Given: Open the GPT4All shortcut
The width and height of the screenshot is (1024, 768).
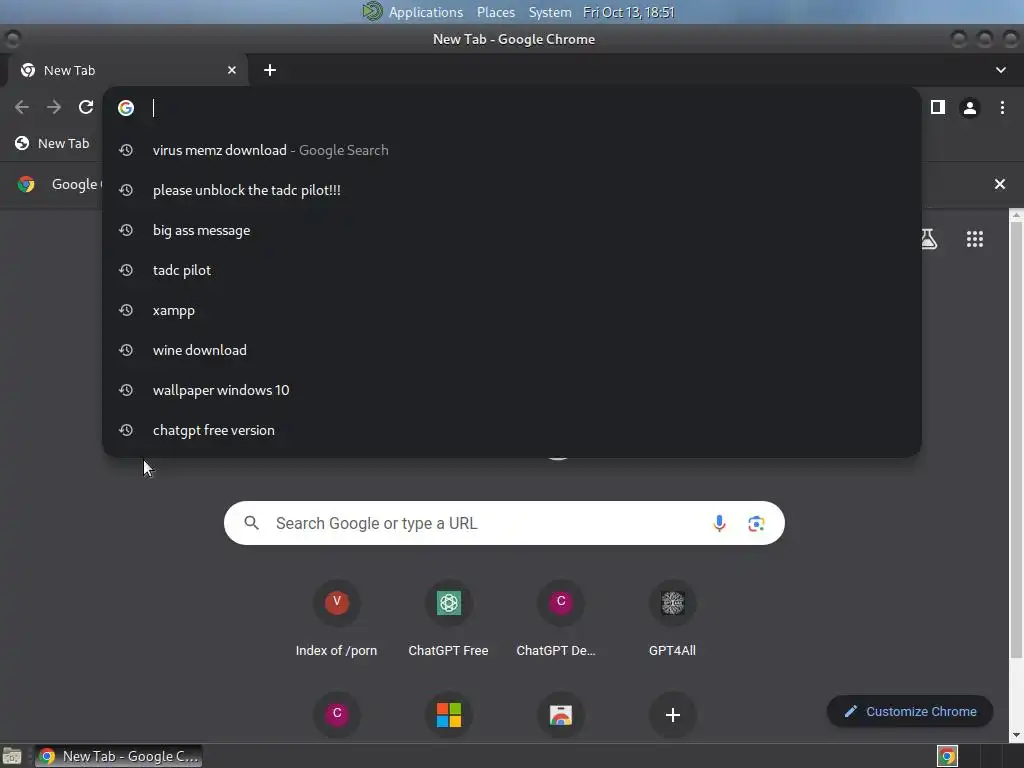Looking at the screenshot, I should tap(672, 619).
